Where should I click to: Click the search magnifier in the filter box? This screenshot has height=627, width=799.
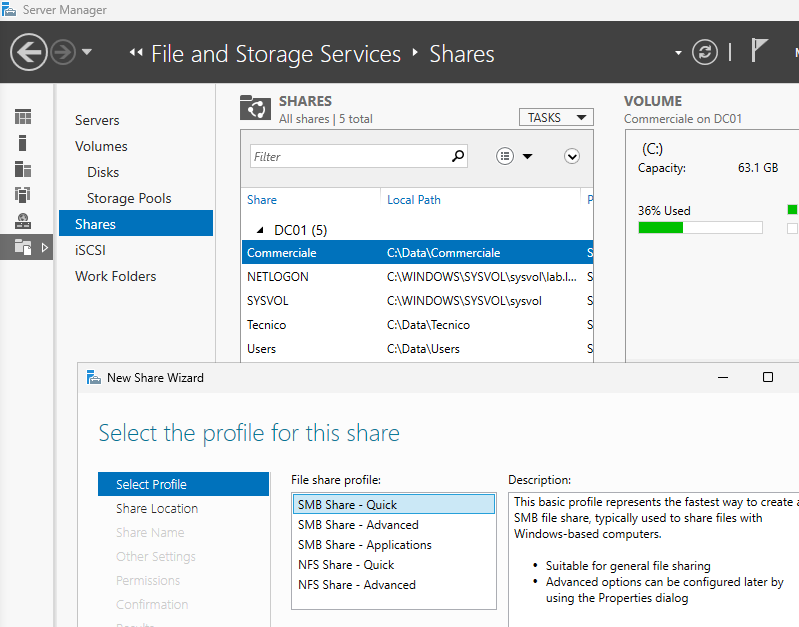458,156
